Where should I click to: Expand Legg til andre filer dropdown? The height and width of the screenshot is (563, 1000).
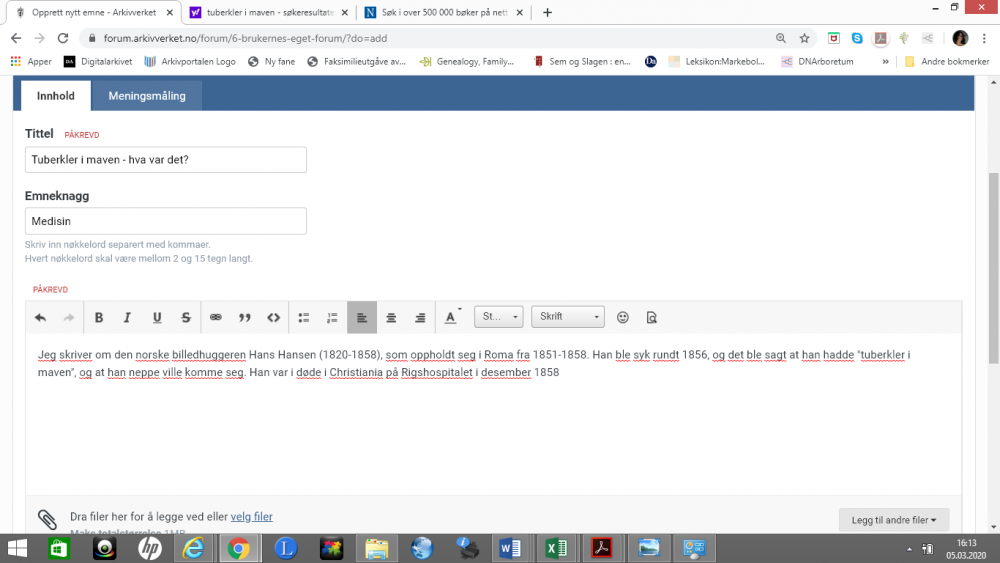point(893,520)
